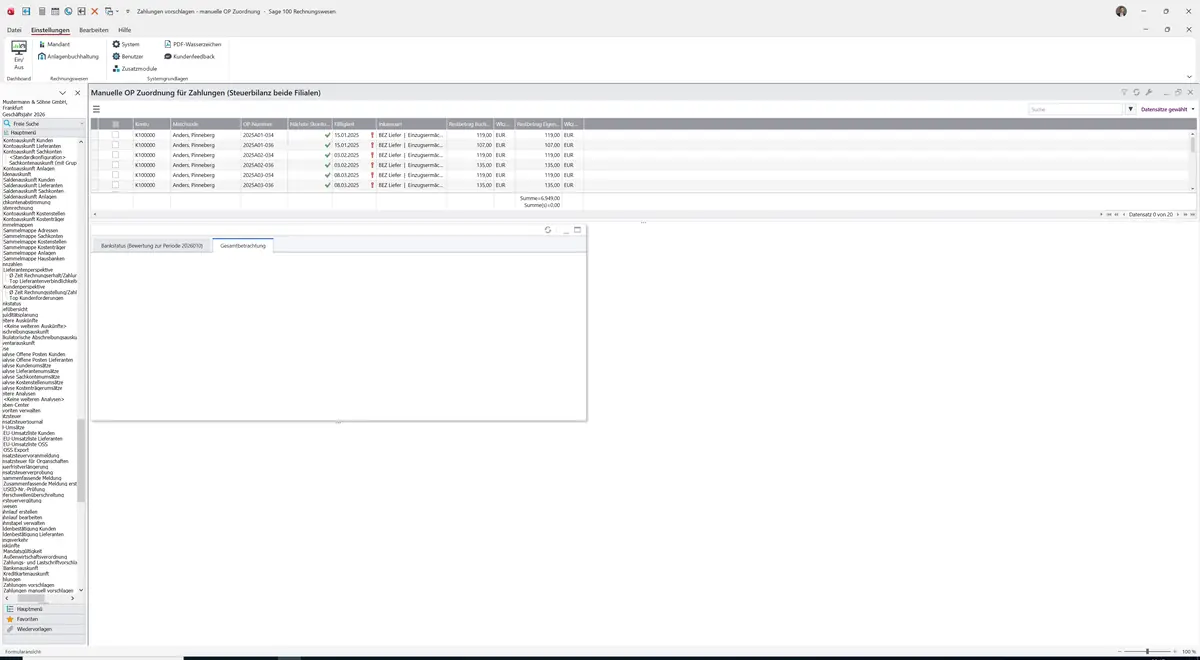Open Zusatzmodule in Systemgrundlagen
The image size is (1200, 660).
point(135,69)
